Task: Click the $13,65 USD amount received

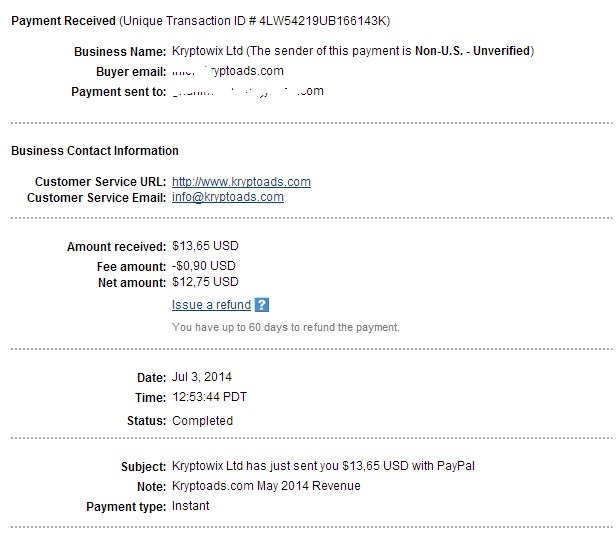Action: [x=205, y=246]
